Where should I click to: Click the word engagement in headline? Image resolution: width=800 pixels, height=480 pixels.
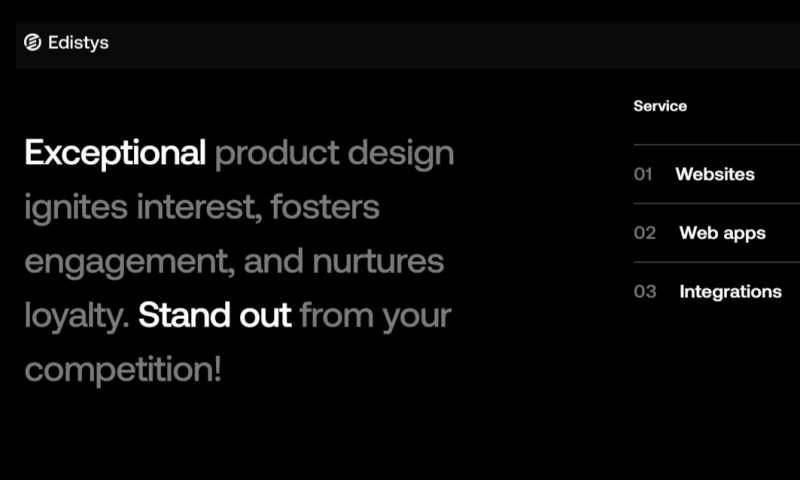coord(123,262)
